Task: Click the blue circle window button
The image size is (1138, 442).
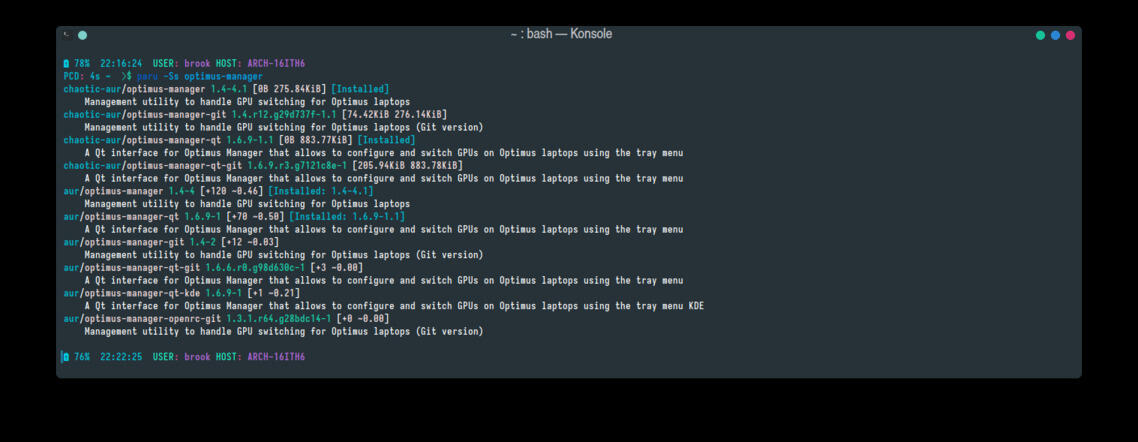Action: [1055, 35]
